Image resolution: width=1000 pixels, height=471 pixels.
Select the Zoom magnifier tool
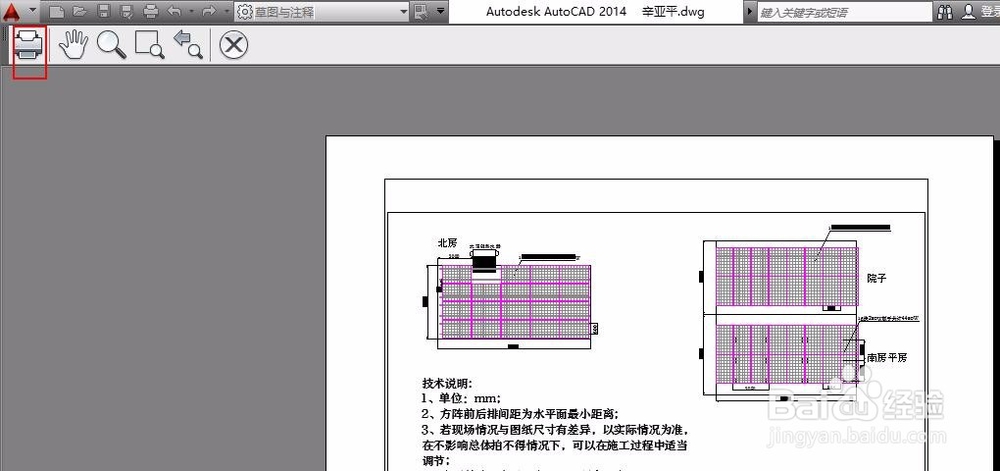(112, 45)
